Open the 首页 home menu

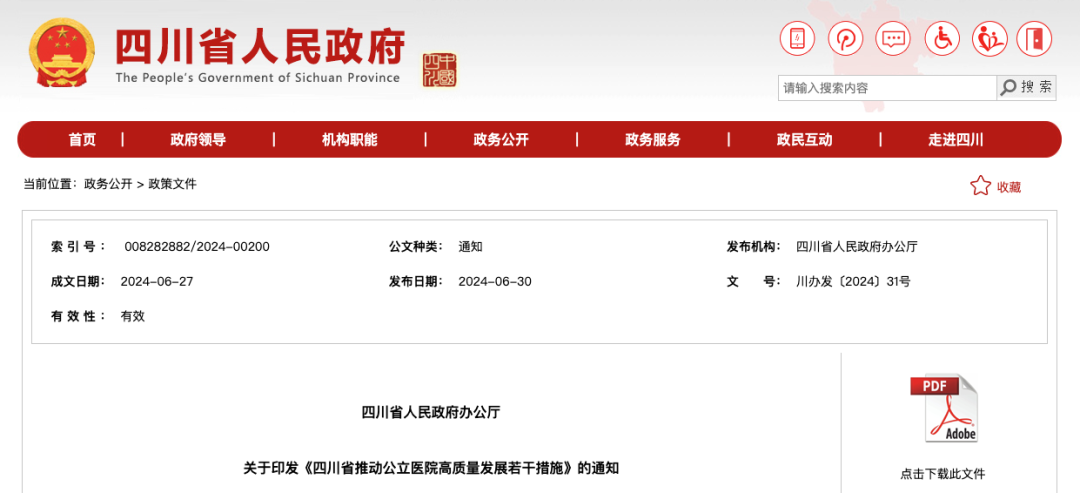click(x=82, y=140)
